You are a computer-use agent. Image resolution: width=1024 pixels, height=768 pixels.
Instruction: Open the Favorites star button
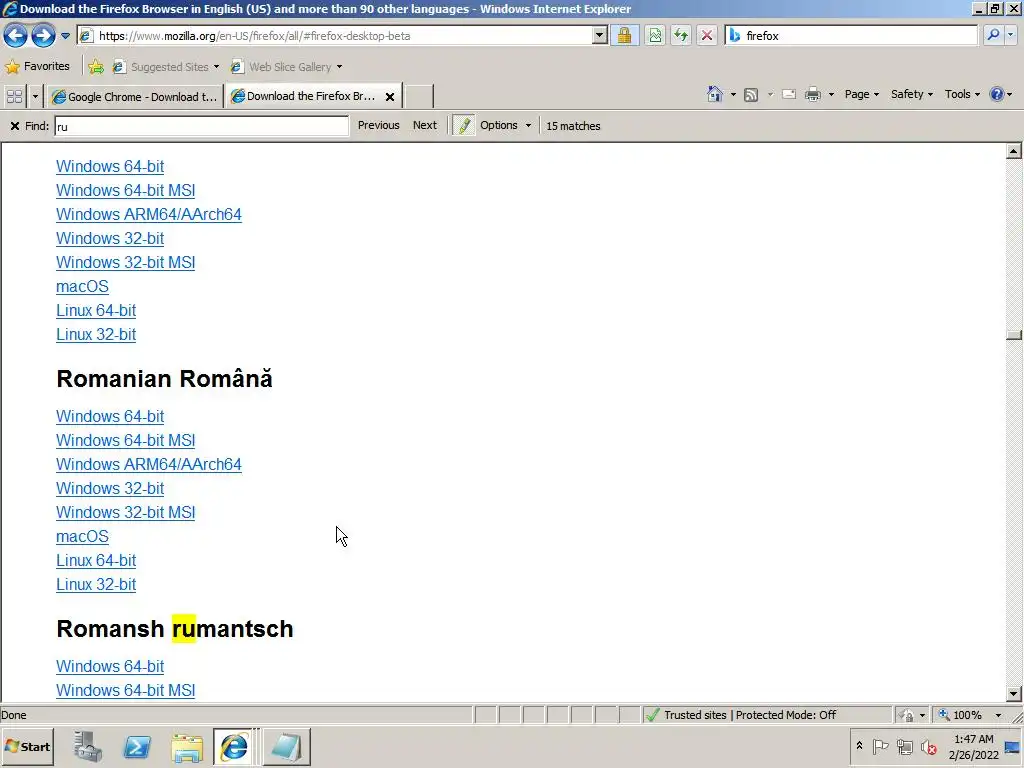(x=37, y=66)
